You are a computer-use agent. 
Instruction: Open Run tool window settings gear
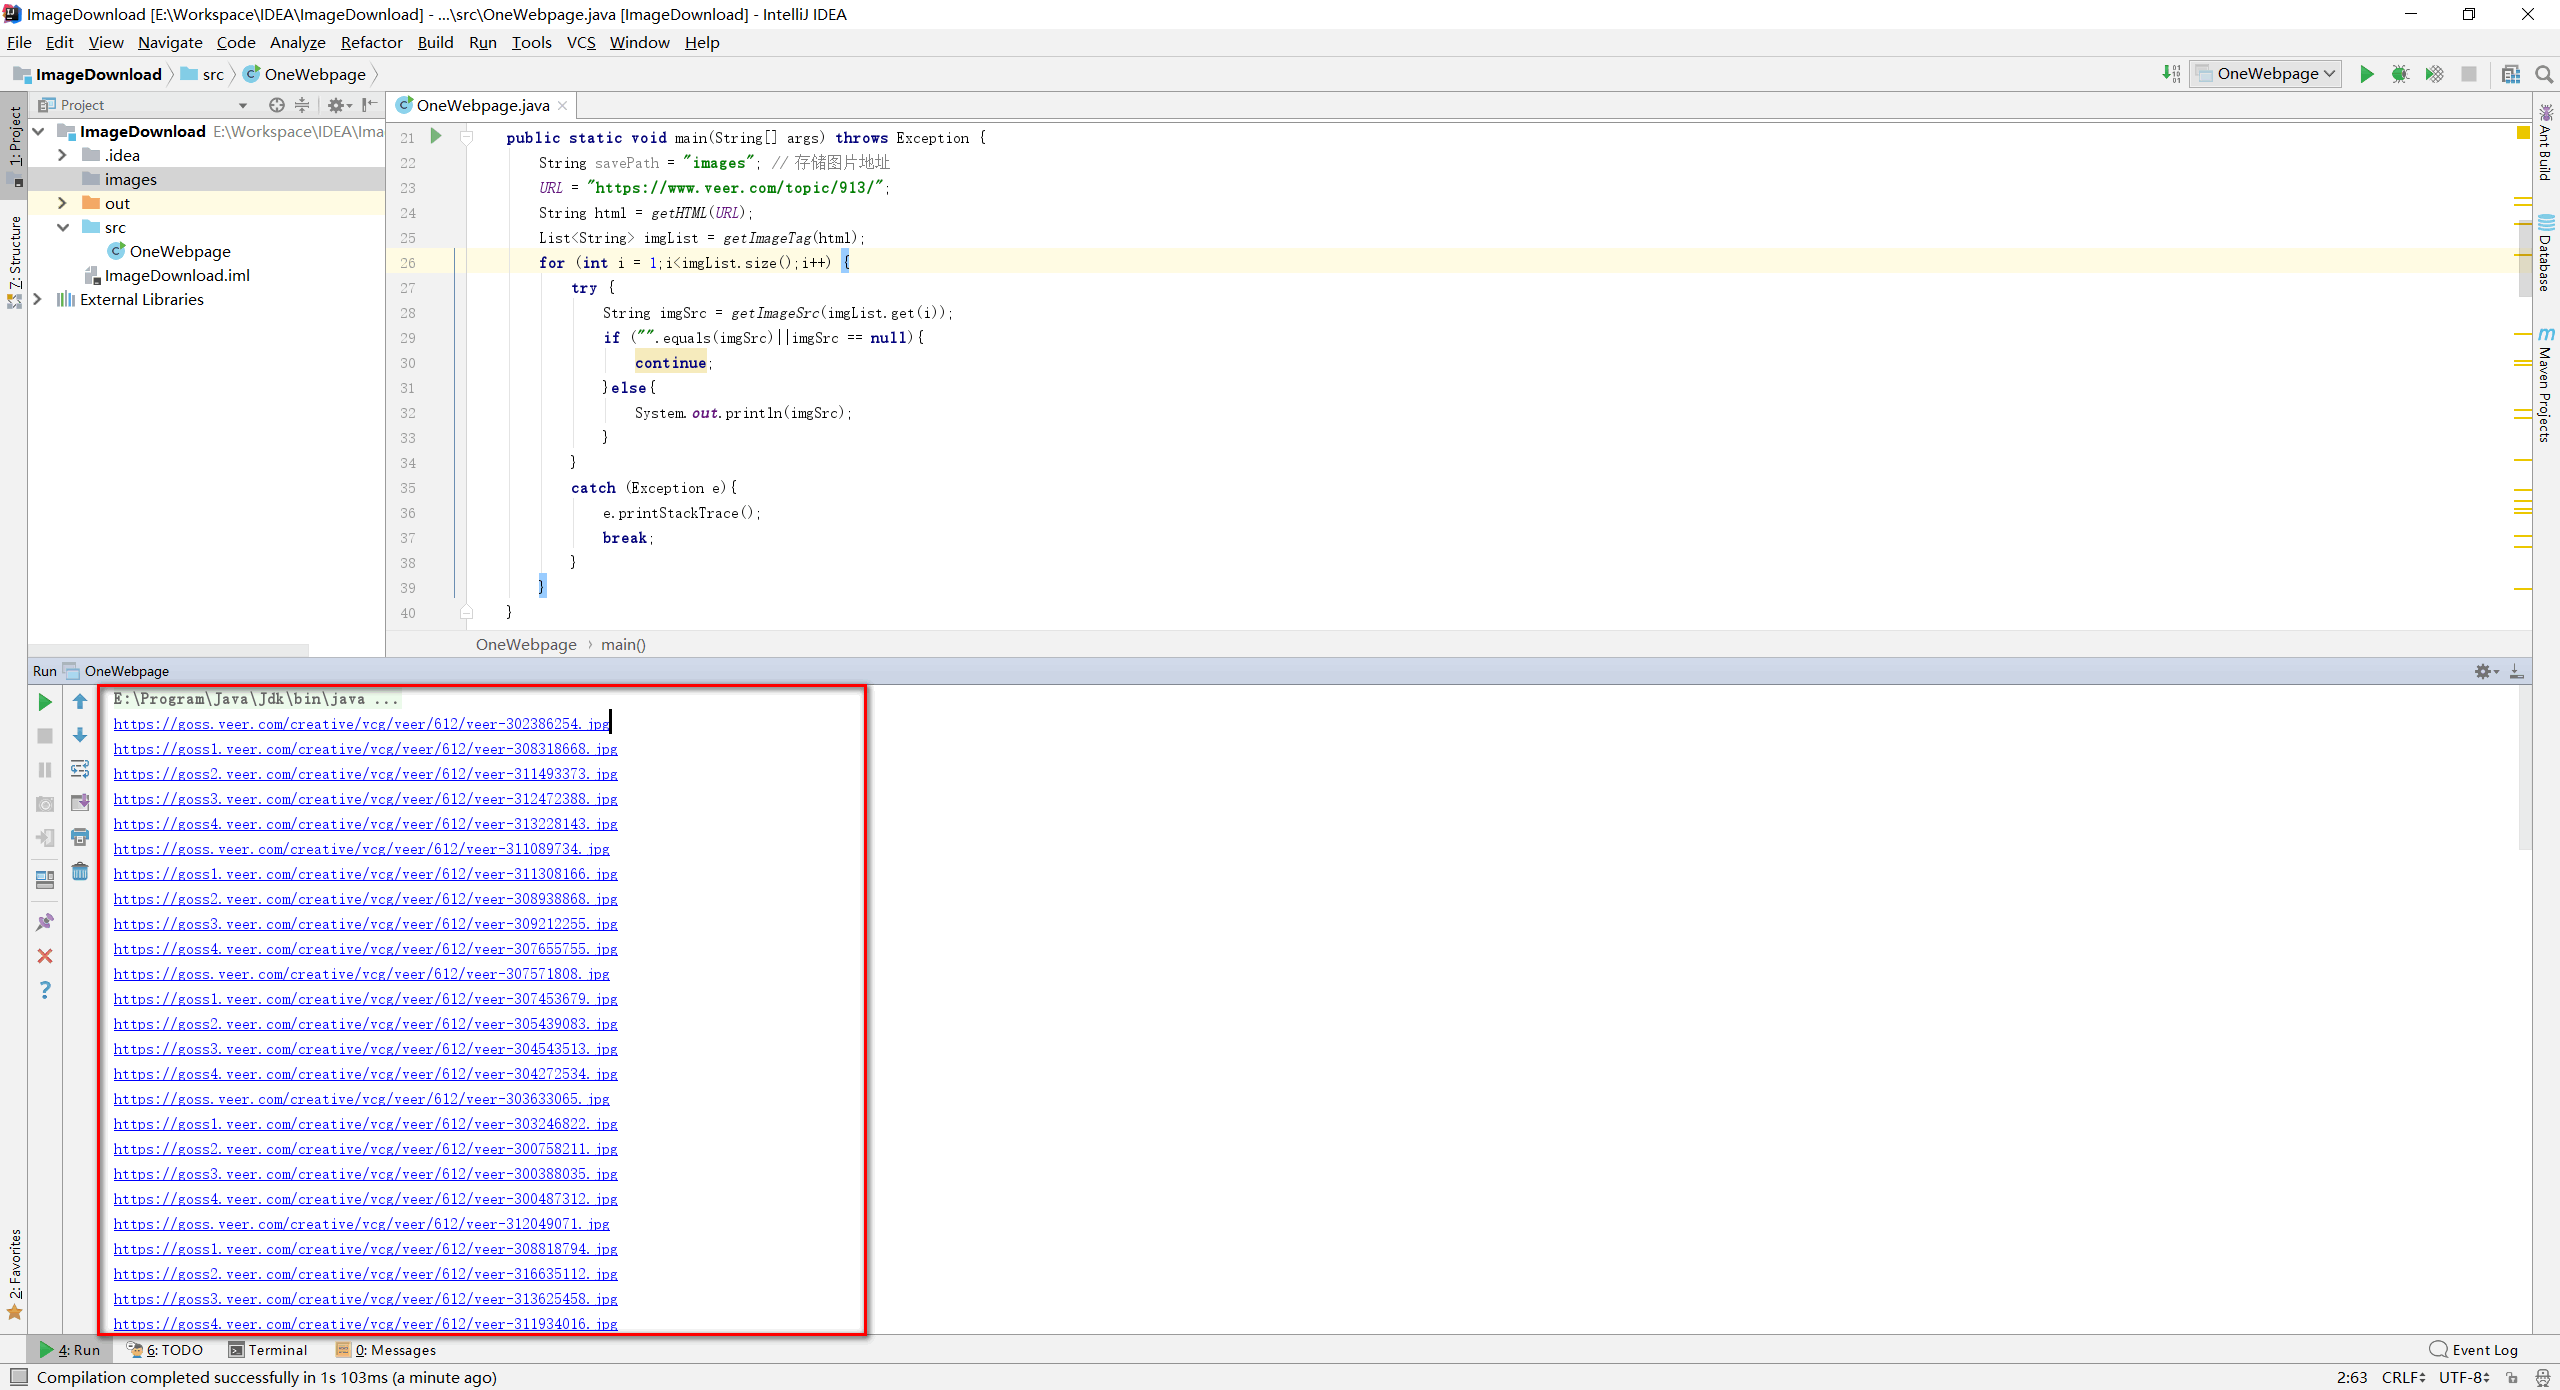click(x=2485, y=671)
